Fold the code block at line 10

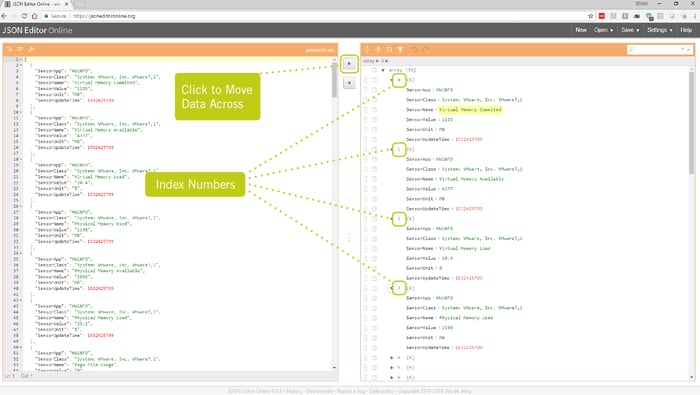21,112
